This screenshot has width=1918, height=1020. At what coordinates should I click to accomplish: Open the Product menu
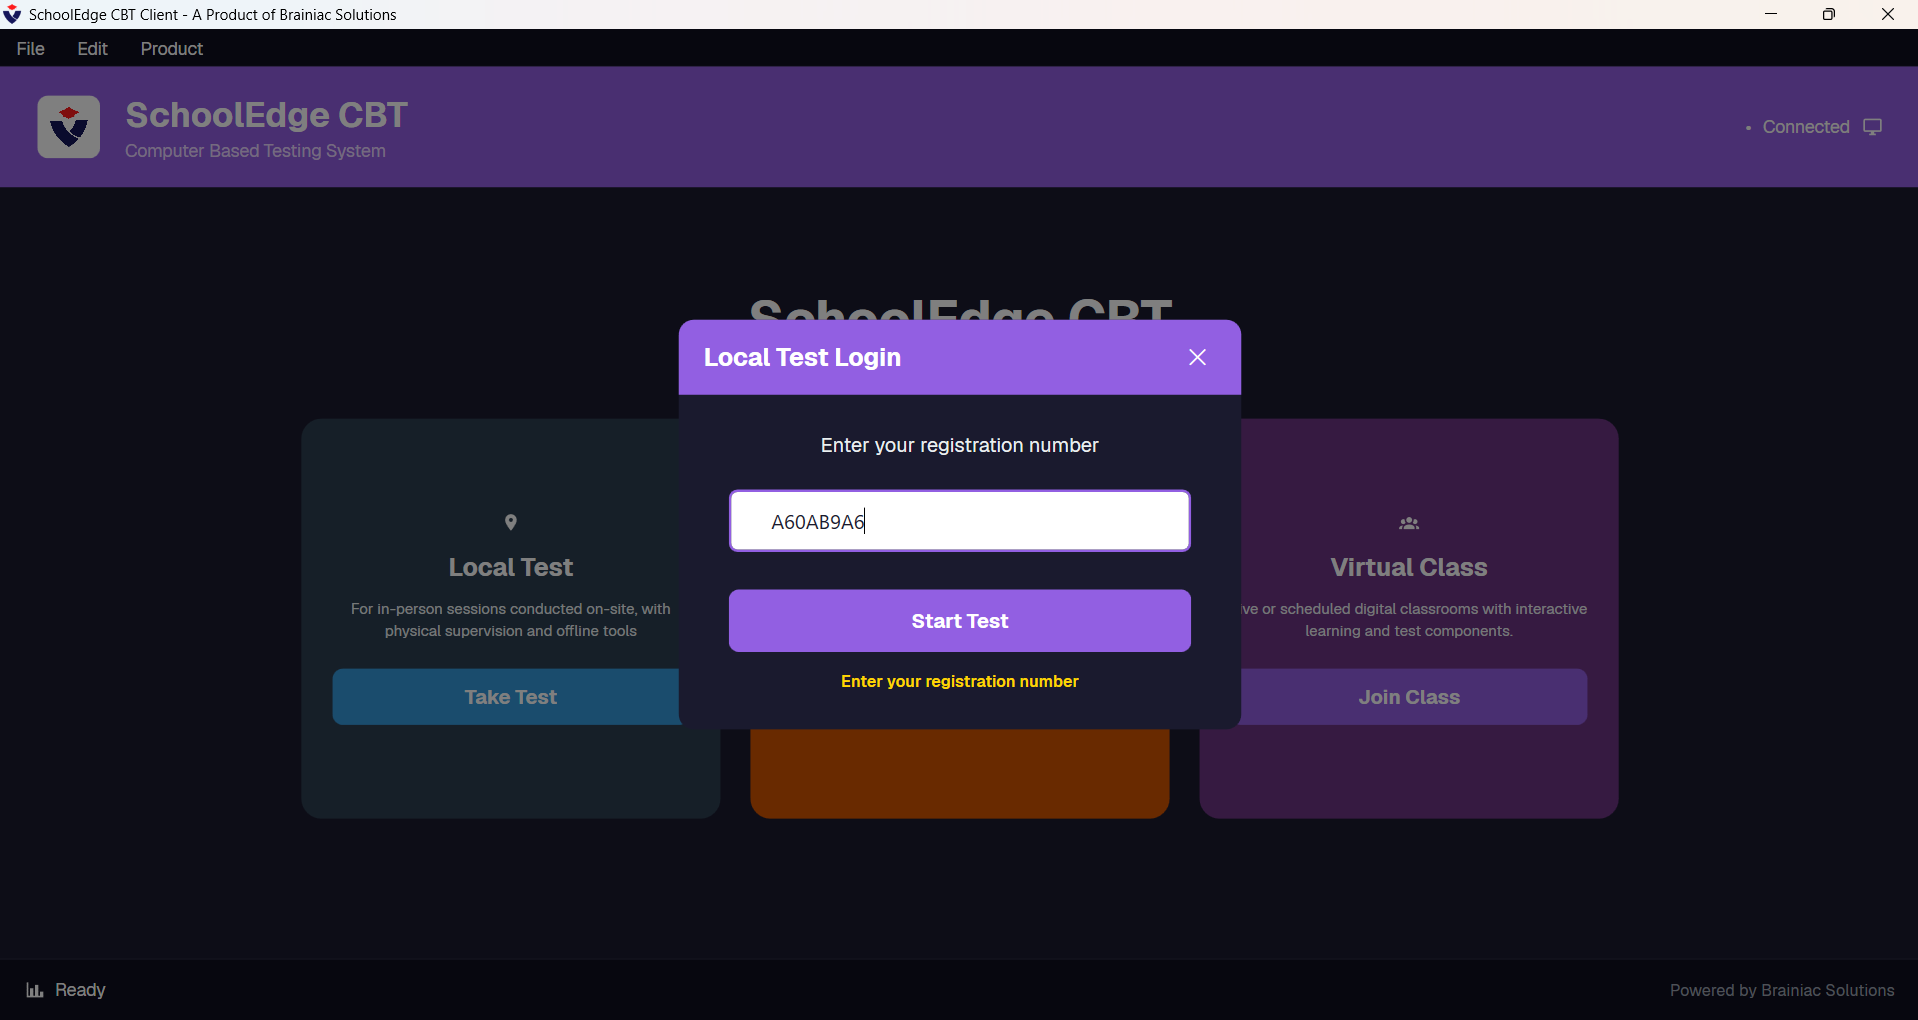tap(171, 49)
